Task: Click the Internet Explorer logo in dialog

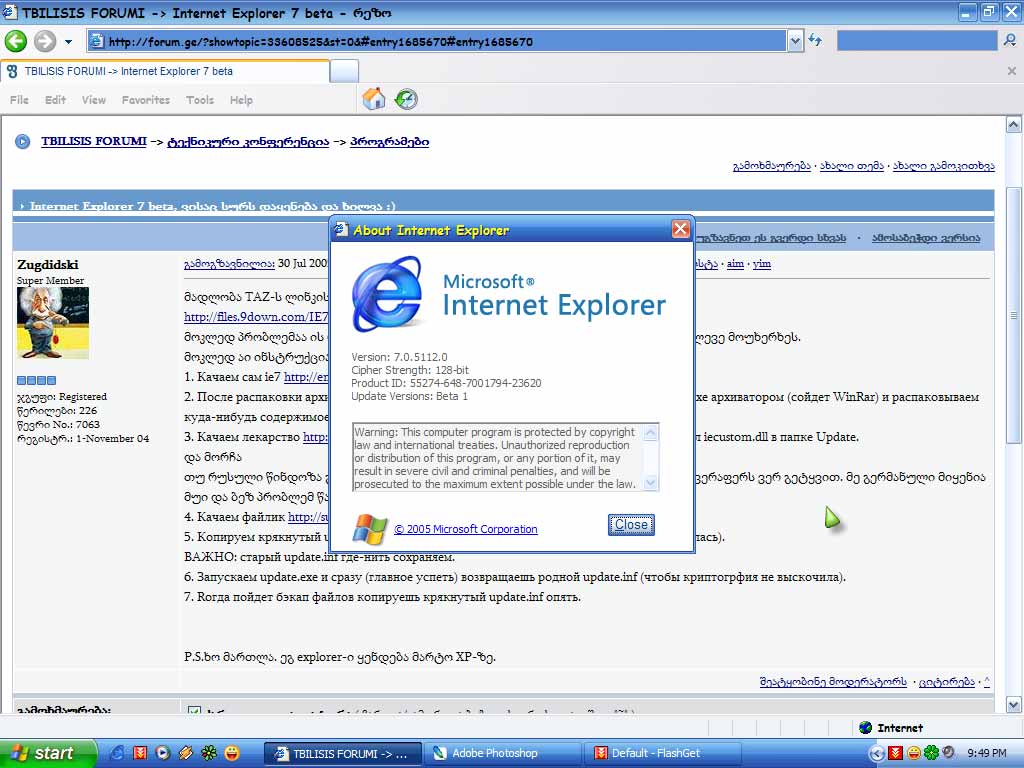Action: pyautogui.click(x=387, y=293)
